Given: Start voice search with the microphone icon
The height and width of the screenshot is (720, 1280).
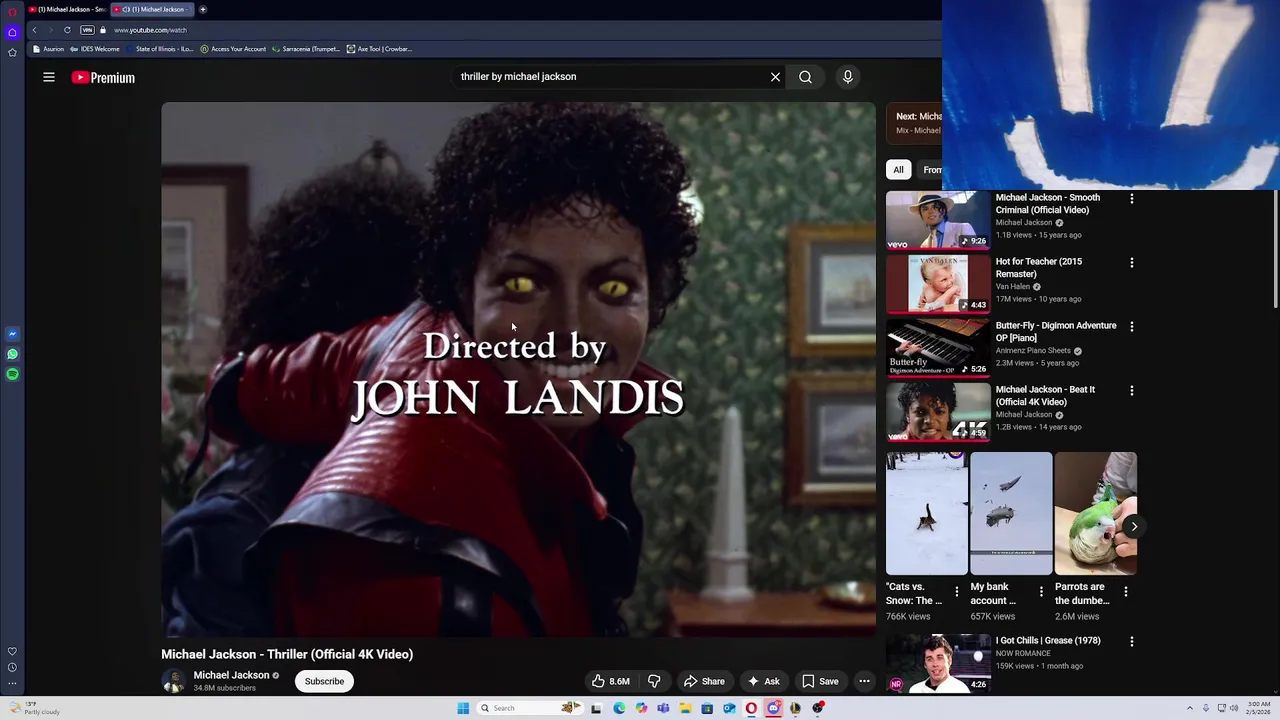Looking at the screenshot, I should (848, 77).
